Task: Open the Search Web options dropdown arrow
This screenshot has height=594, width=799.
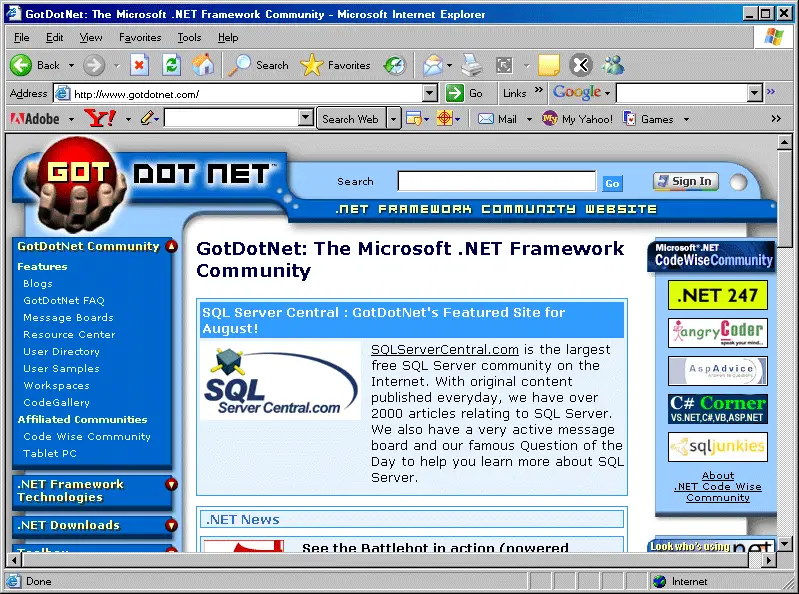Action: pos(393,119)
